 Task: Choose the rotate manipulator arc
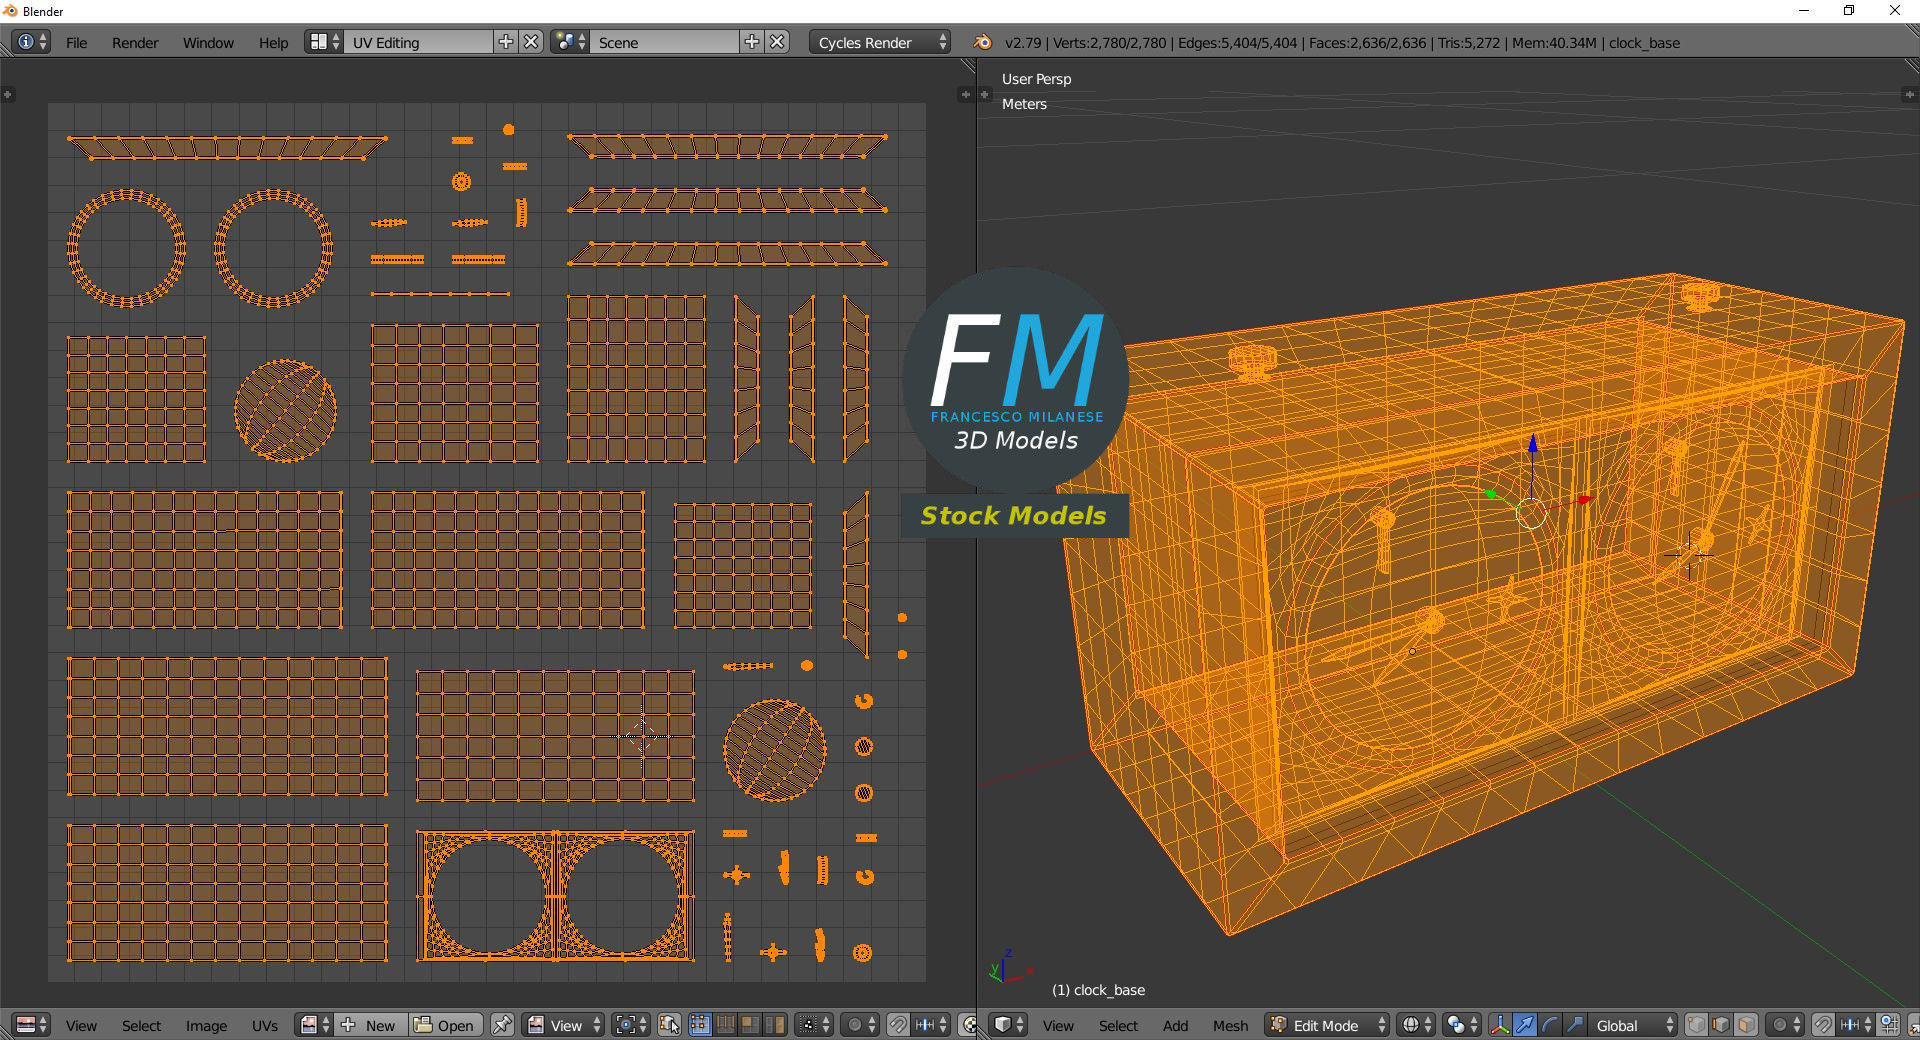pos(1550,1025)
